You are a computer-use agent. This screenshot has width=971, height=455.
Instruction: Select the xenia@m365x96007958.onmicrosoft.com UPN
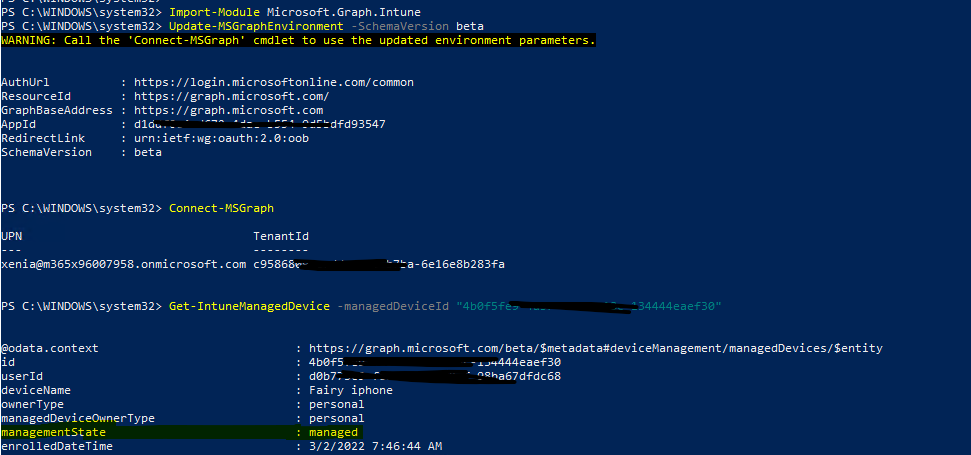click(124, 264)
